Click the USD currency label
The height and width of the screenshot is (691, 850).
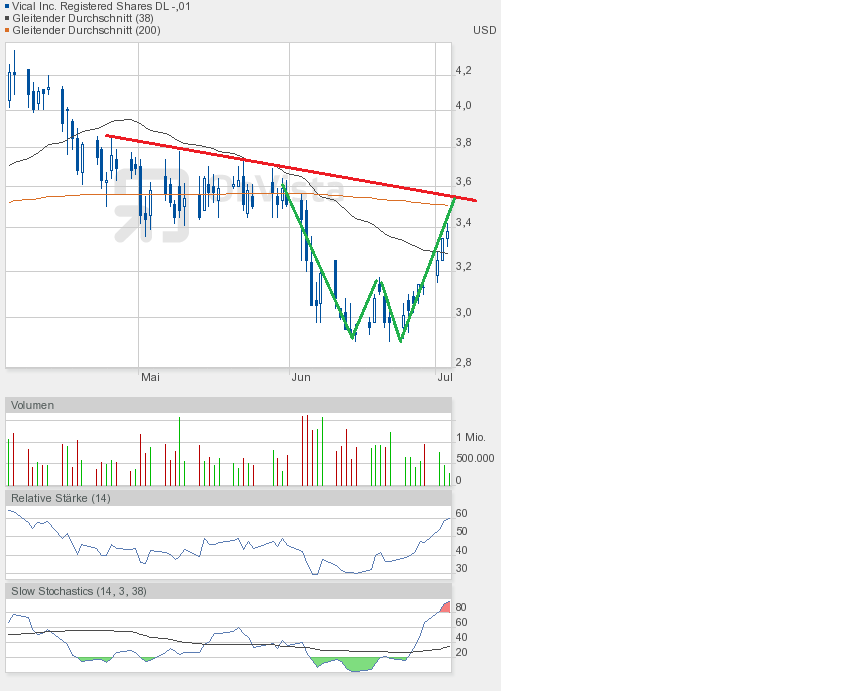(484, 30)
